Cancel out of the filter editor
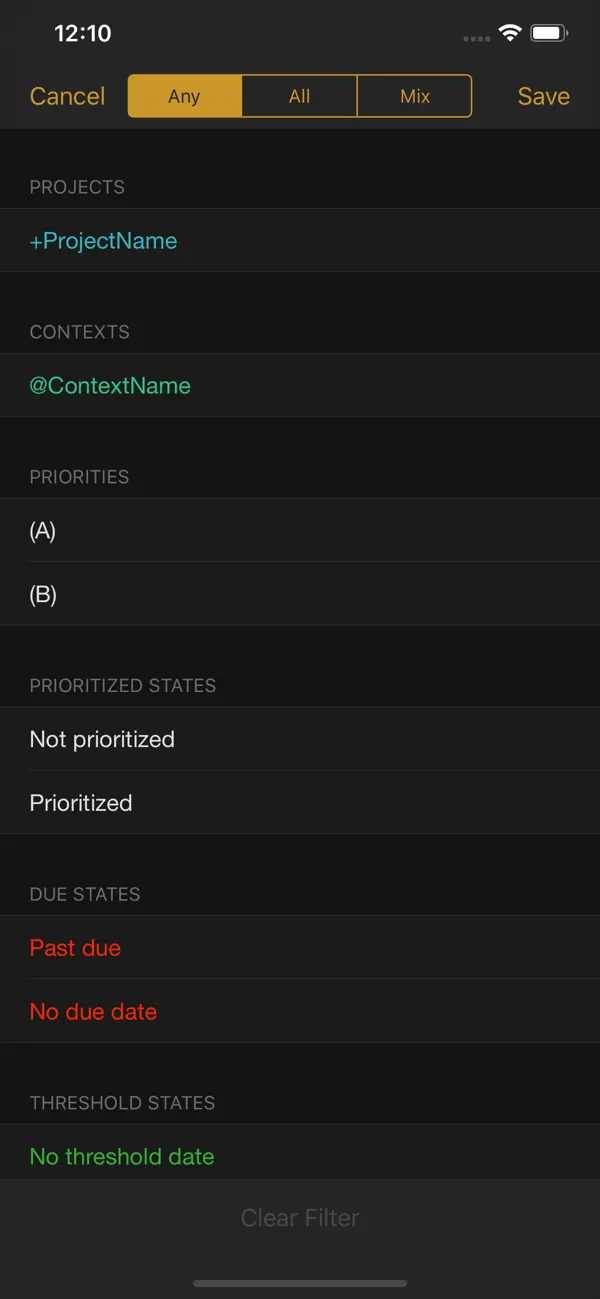600x1299 pixels. click(66, 96)
